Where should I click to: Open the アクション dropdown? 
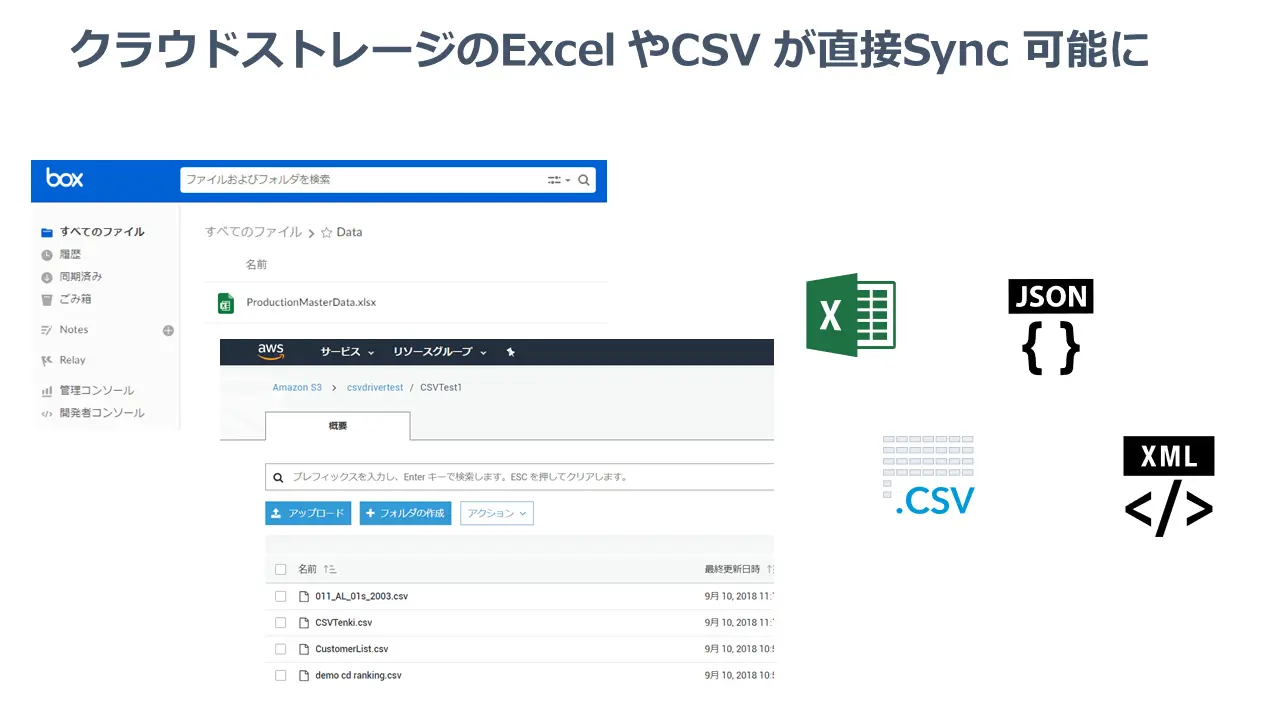496,513
